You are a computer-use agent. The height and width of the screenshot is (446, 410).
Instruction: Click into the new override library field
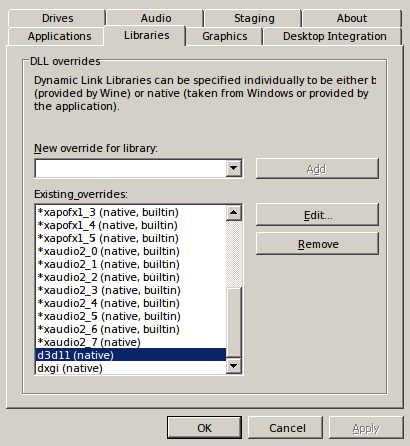pyautogui.click(x=131, y=168)
